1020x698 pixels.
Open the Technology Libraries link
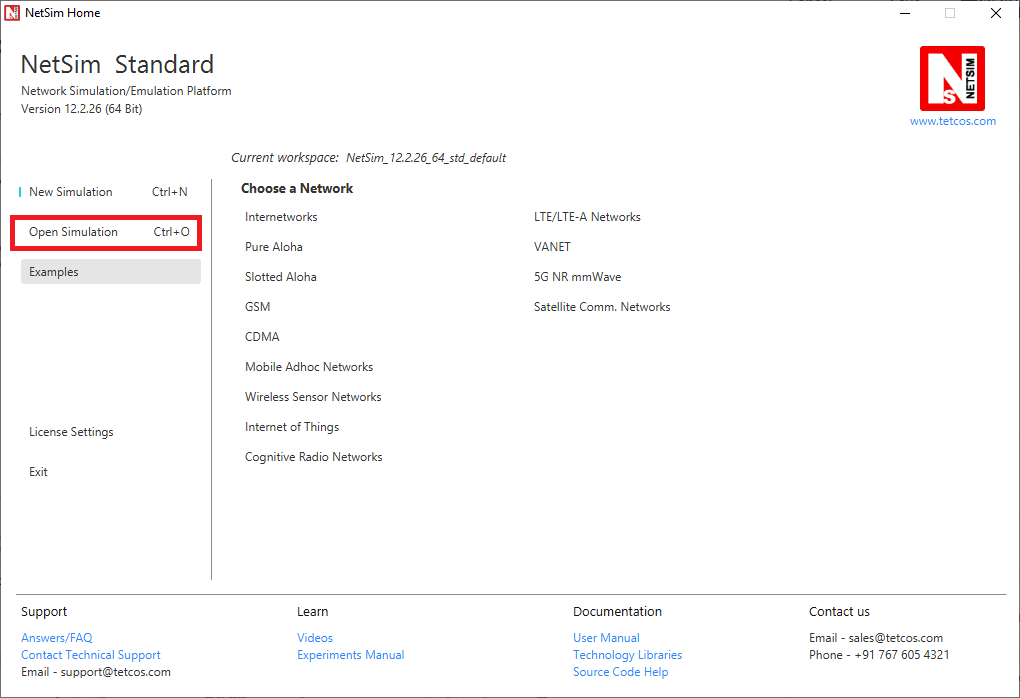pyautogui.click(x=628, y=654)
